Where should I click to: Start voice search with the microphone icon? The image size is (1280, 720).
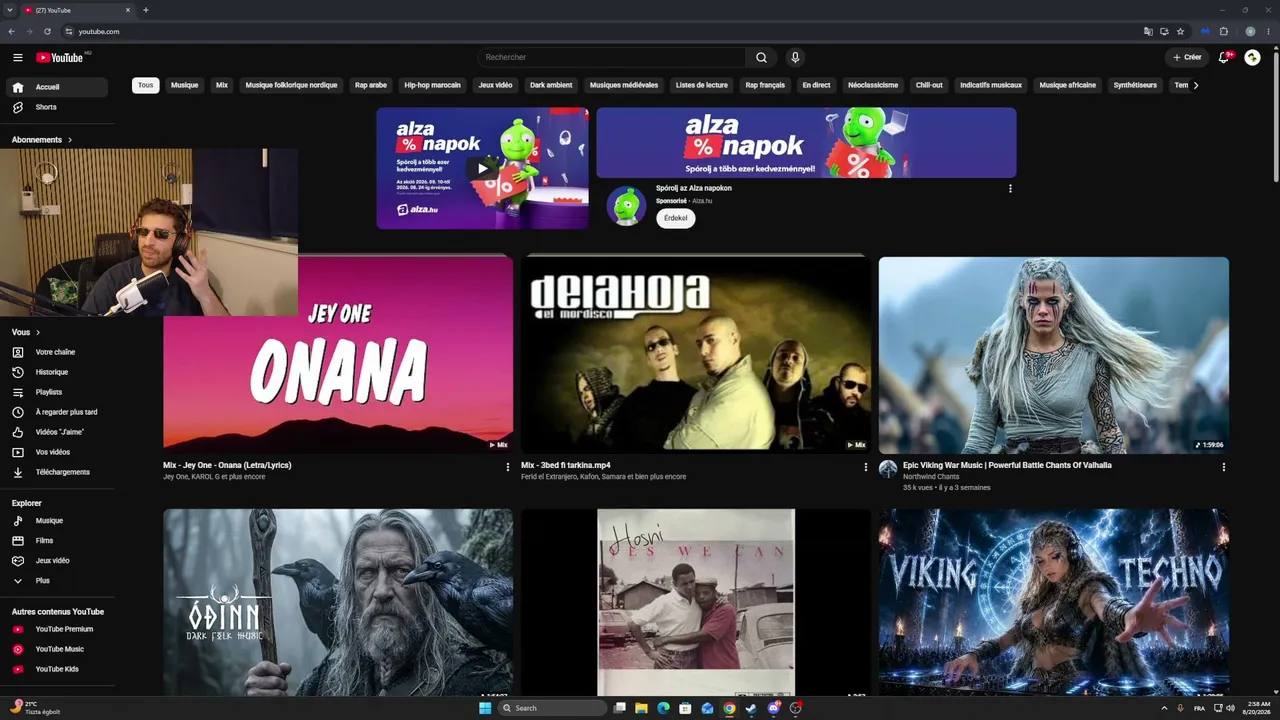(795, 58)
